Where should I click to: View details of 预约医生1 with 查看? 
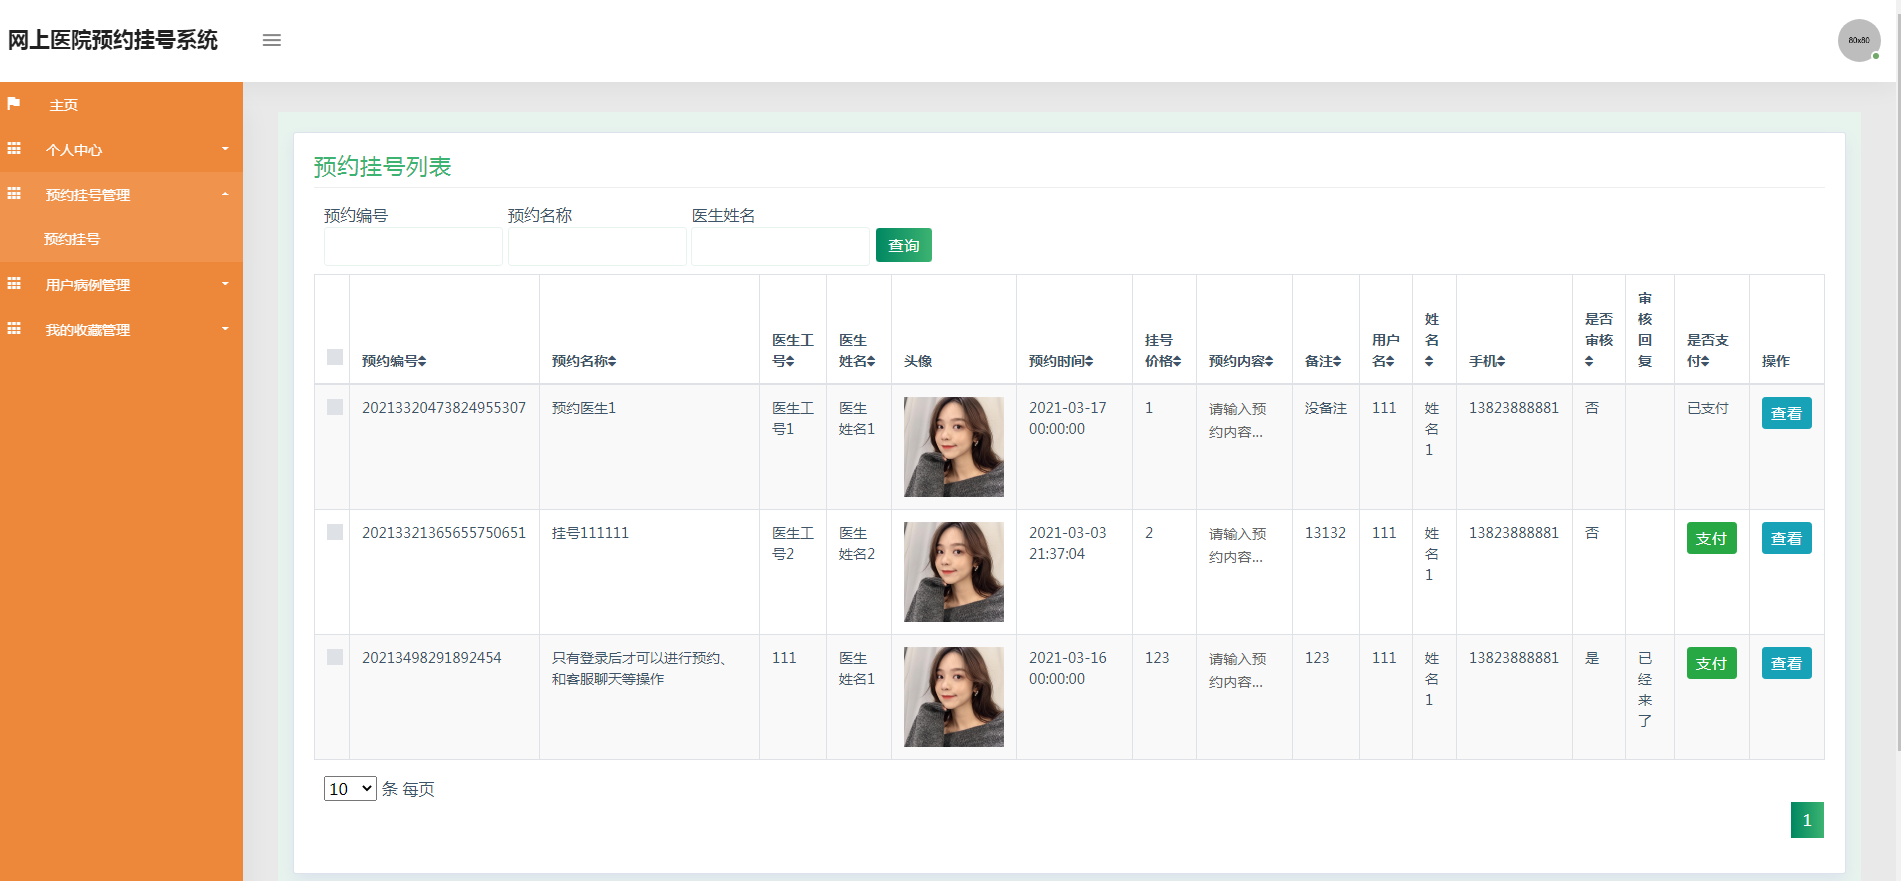[1786, 413]
